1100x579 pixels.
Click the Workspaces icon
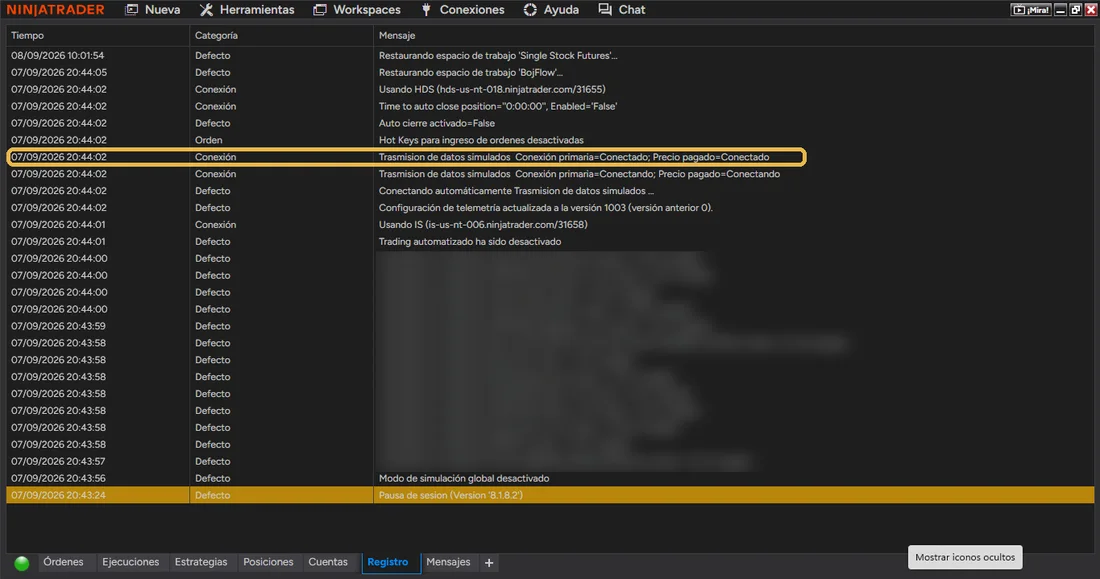click(319, 10)
